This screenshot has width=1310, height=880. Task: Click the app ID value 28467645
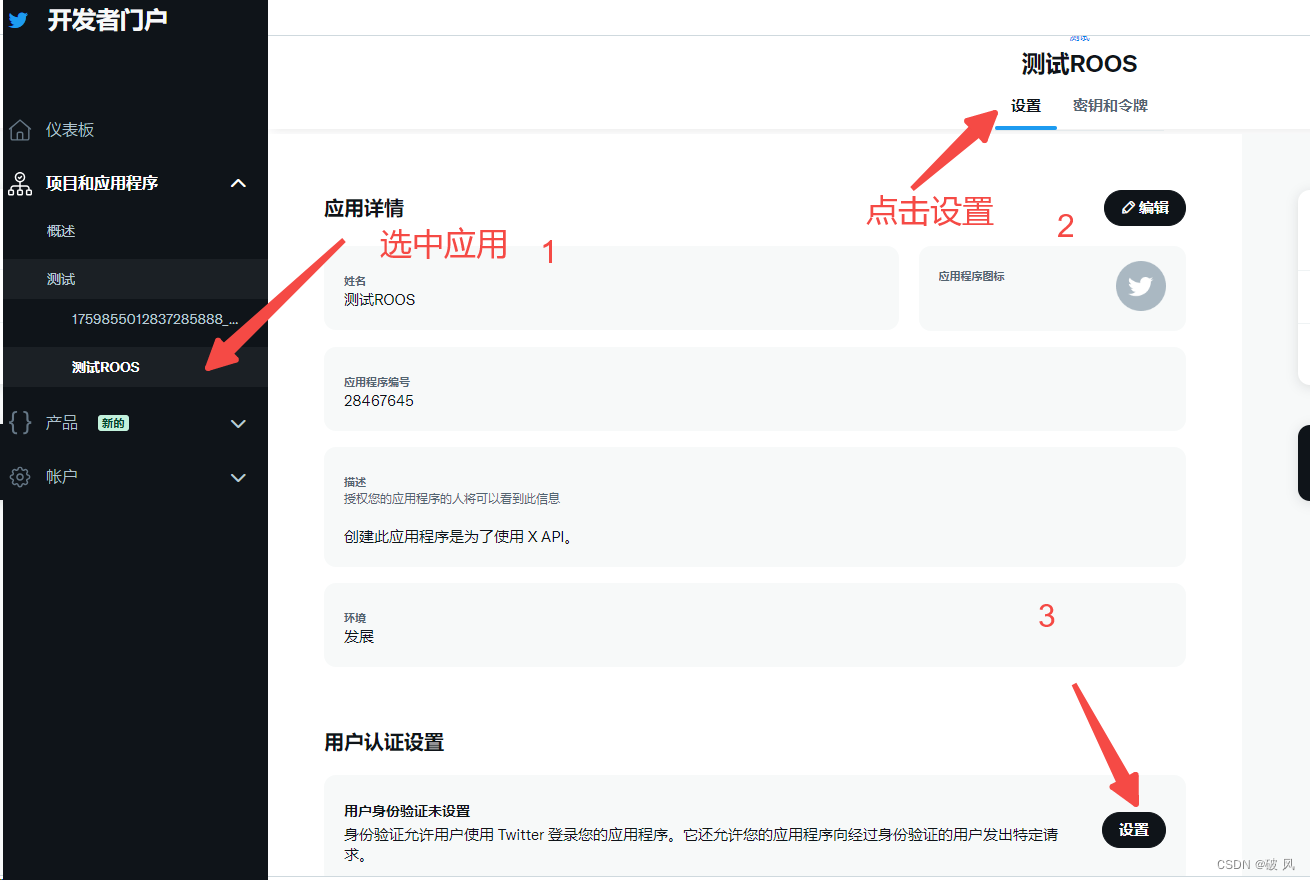379,401
